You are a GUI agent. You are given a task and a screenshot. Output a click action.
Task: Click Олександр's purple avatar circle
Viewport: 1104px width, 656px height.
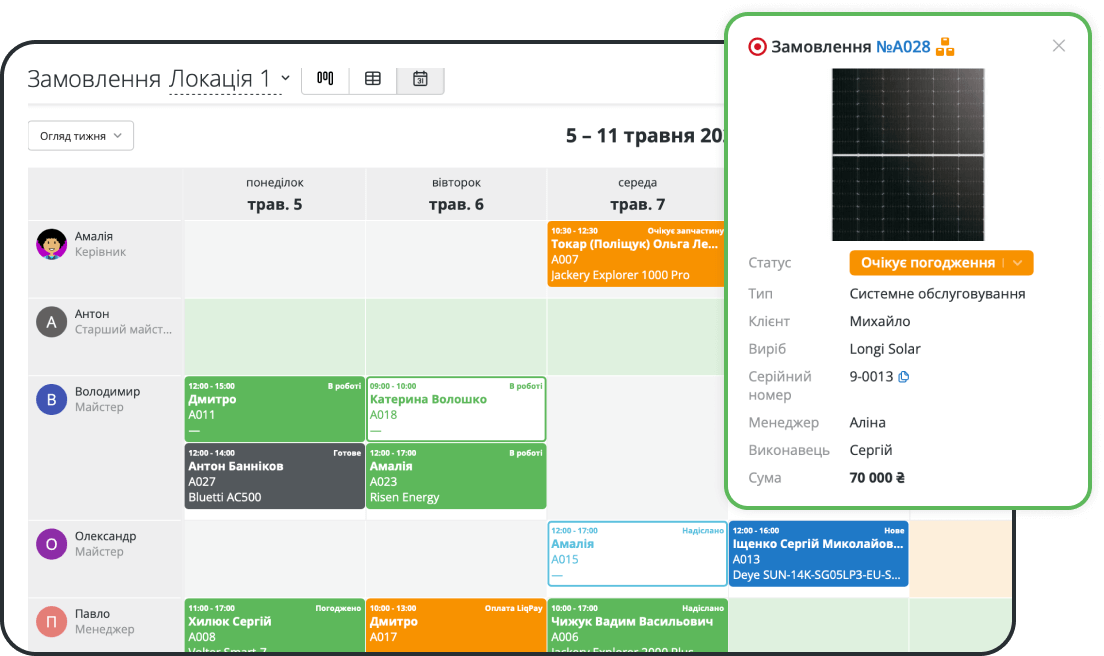point(52,544)
